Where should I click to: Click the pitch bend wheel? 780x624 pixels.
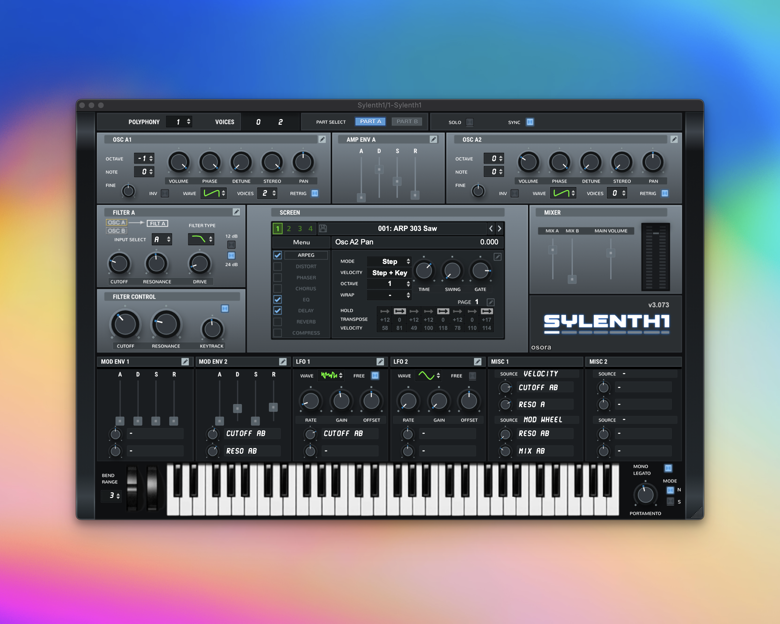point(133,487)
